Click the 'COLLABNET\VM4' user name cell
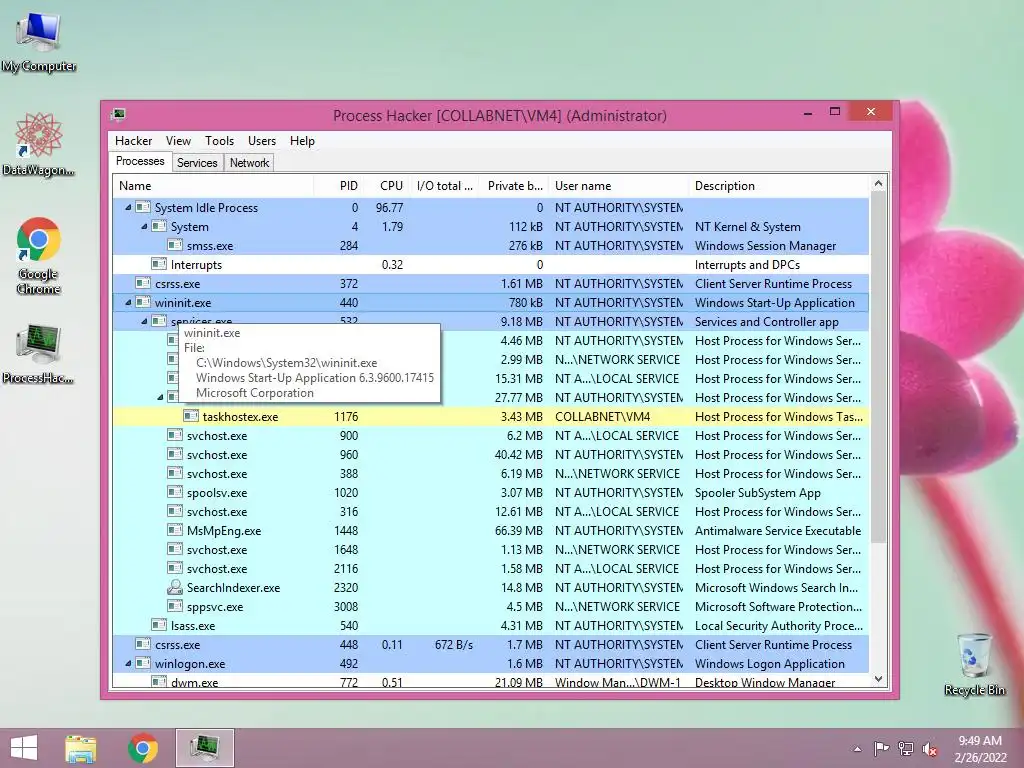This screenshot has width=1024, height=768. pos(602,416)
